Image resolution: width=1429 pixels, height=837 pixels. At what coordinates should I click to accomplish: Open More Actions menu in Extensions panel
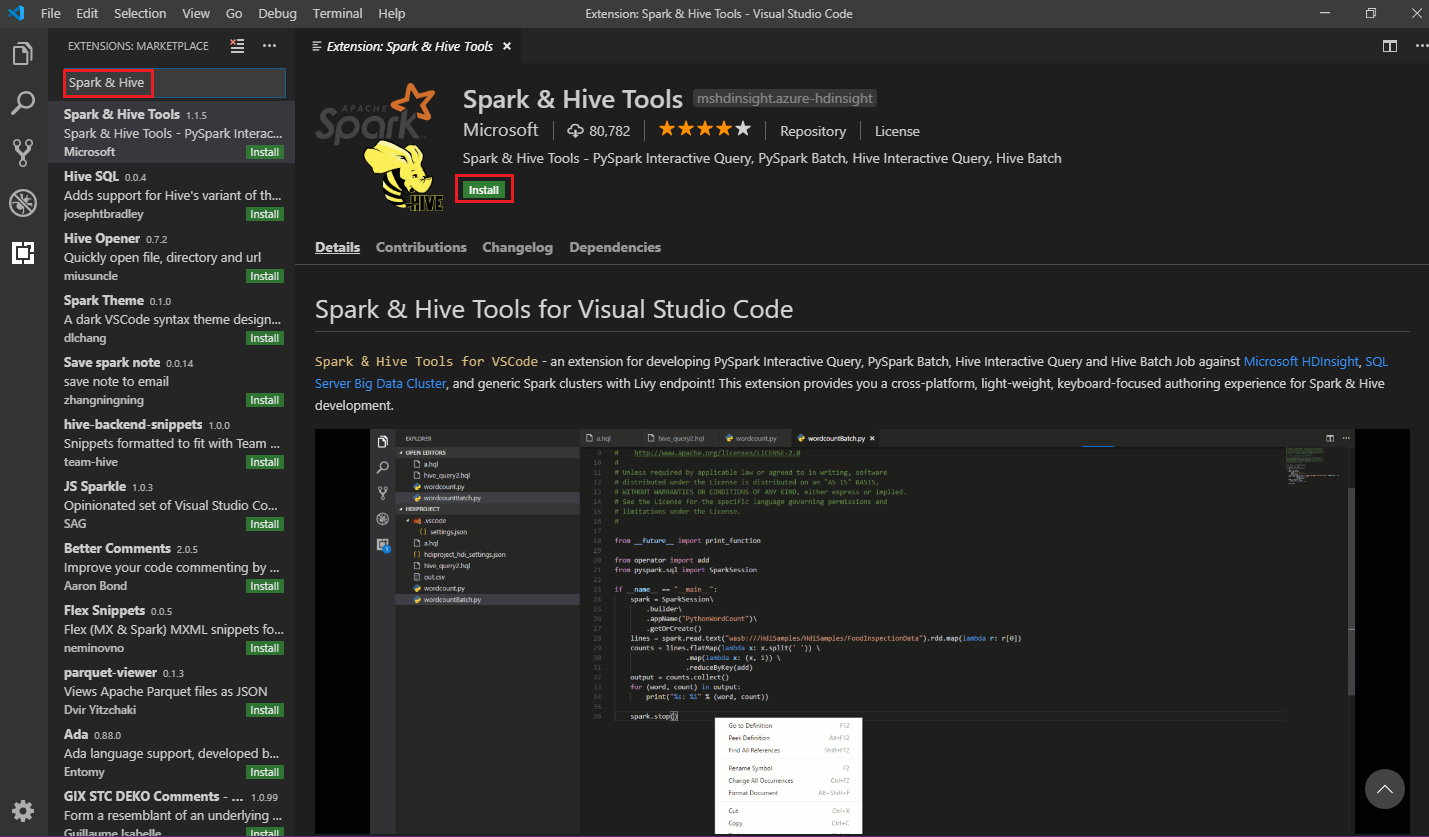click(269, 46)
